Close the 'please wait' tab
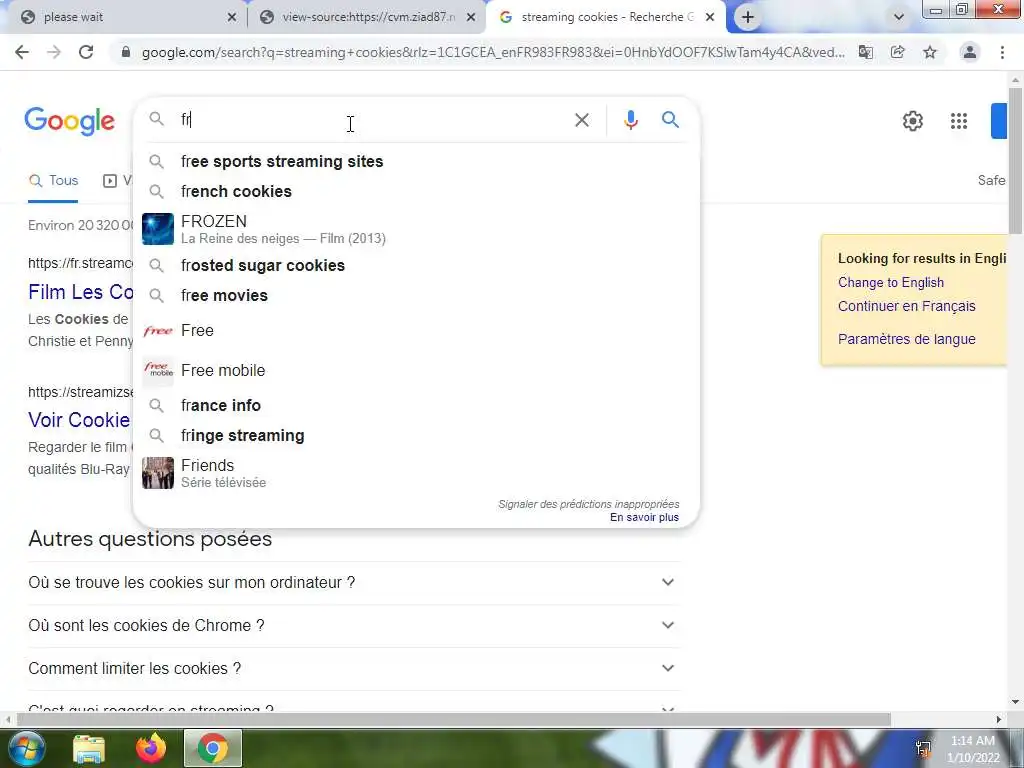The image size is (1024, 768). (231, 18)
